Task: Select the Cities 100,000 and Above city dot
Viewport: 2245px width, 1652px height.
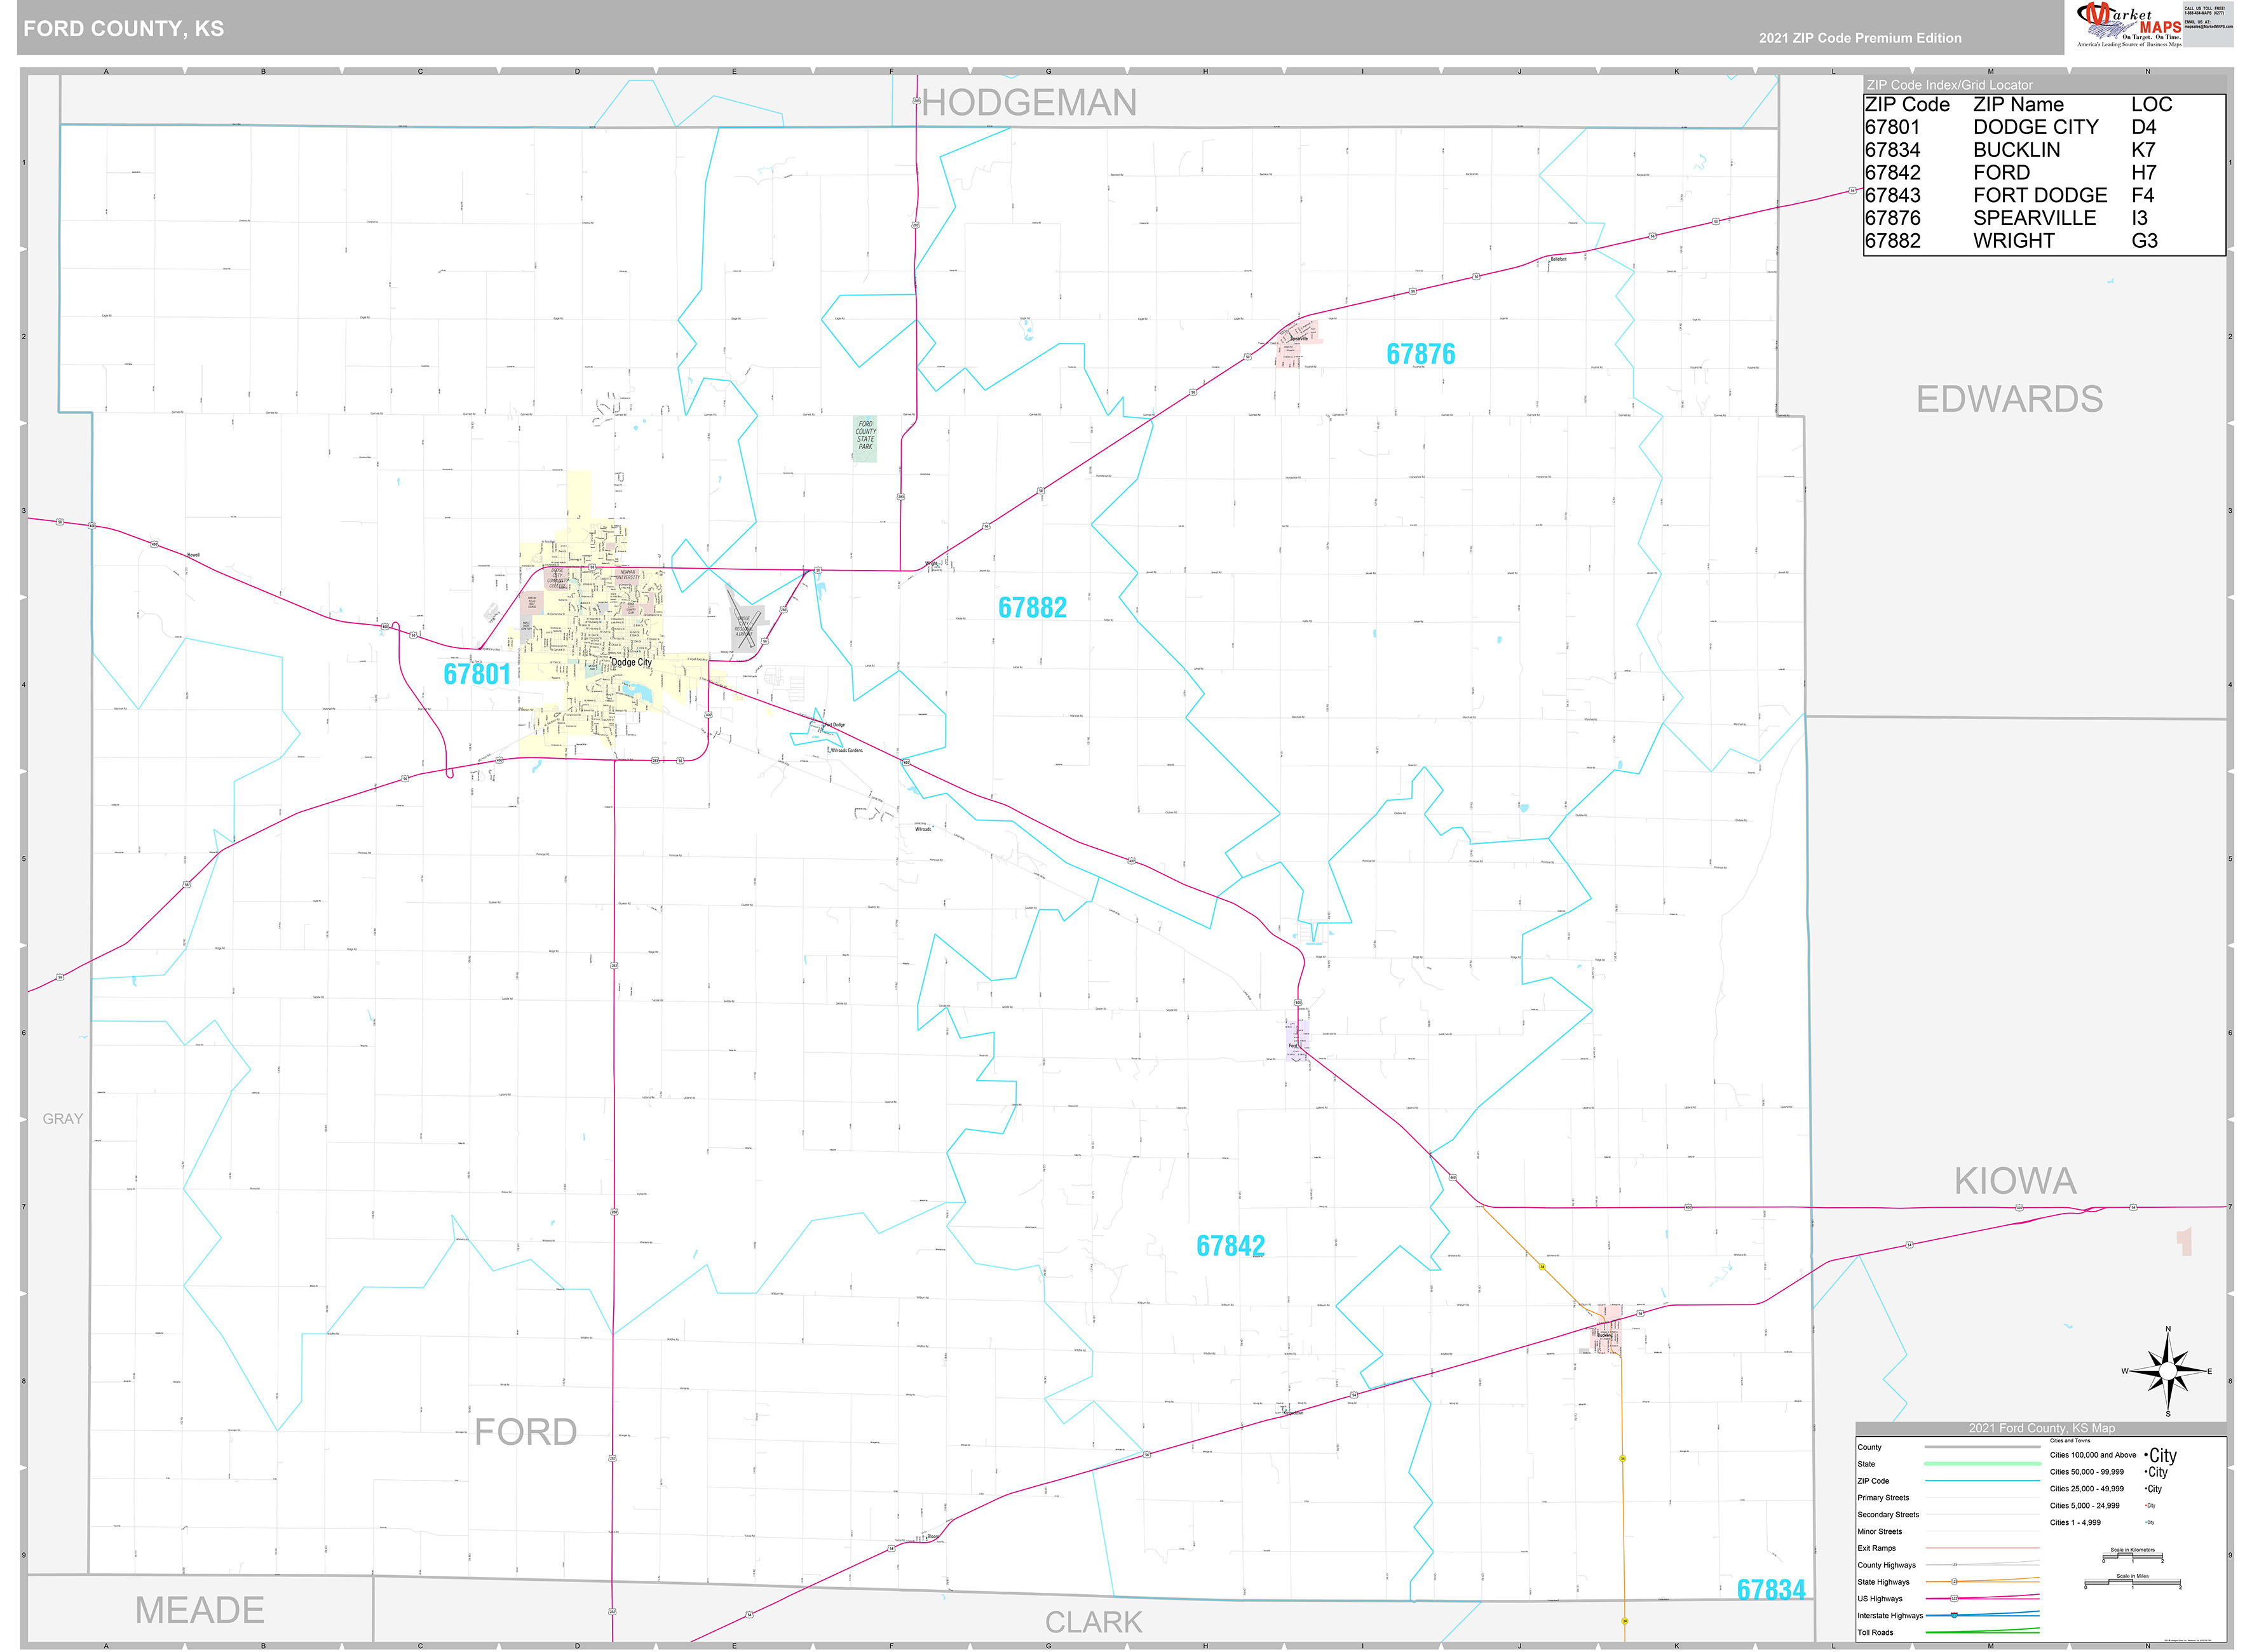Action: click(2147, 1455)
